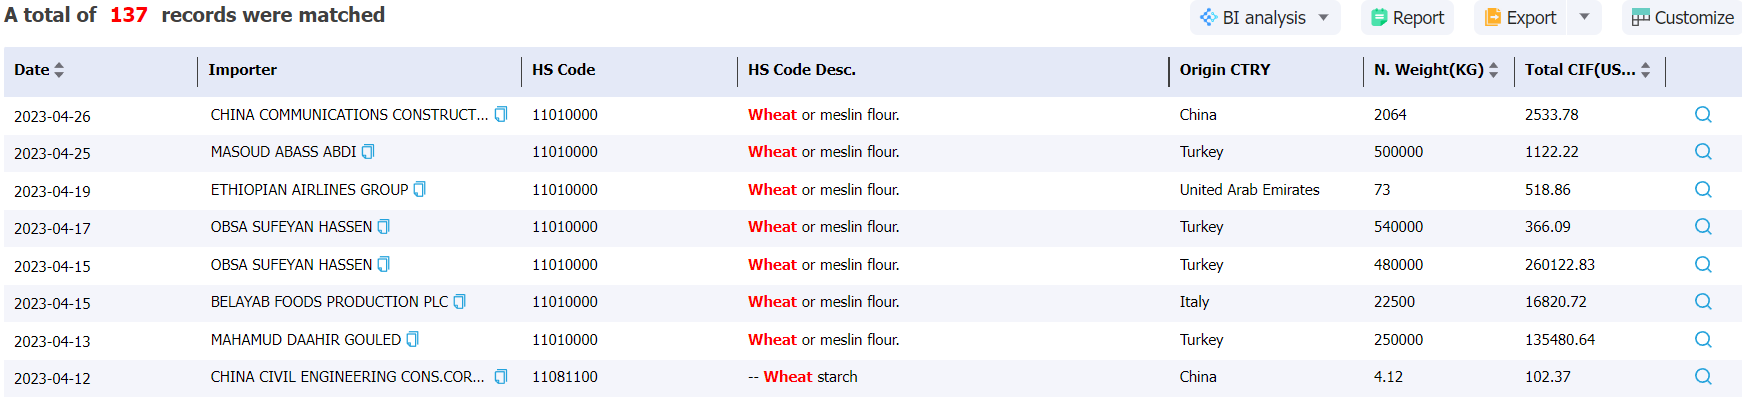
Task: Copy the China Communications Construct importer name
Action: [501, 114]
